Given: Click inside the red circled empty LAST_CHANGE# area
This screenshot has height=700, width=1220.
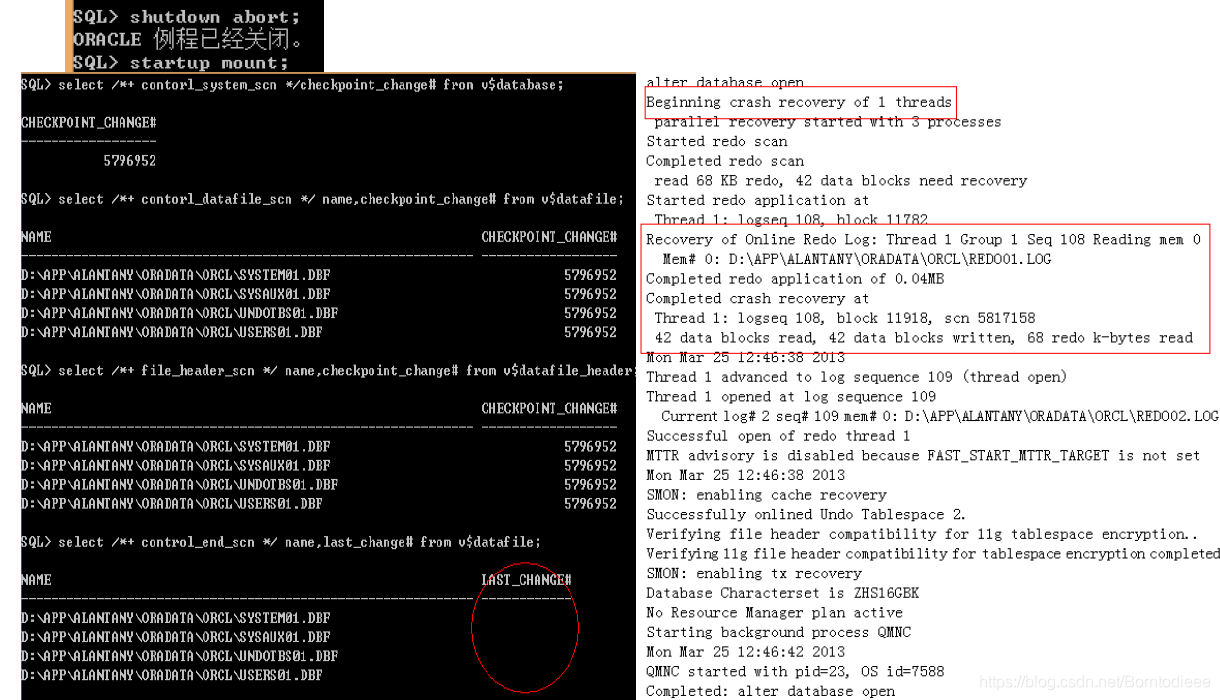Looking at the screenshot, I should 525,629.
